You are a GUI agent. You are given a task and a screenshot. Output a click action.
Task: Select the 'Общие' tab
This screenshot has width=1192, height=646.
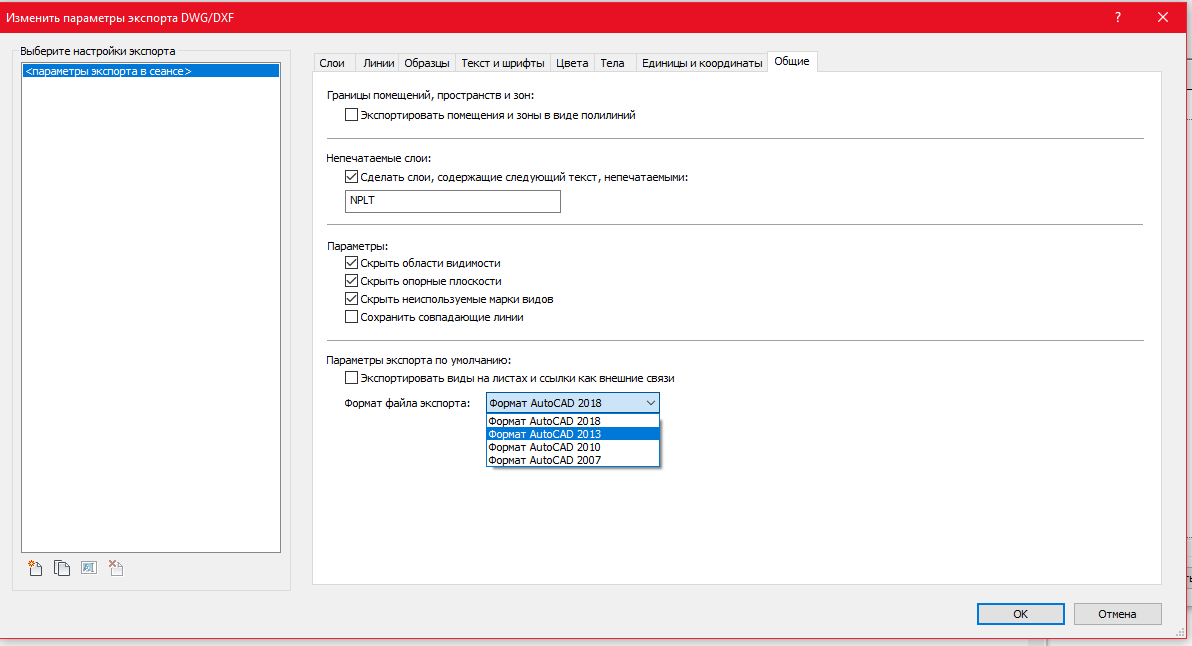tap(792, 62)
